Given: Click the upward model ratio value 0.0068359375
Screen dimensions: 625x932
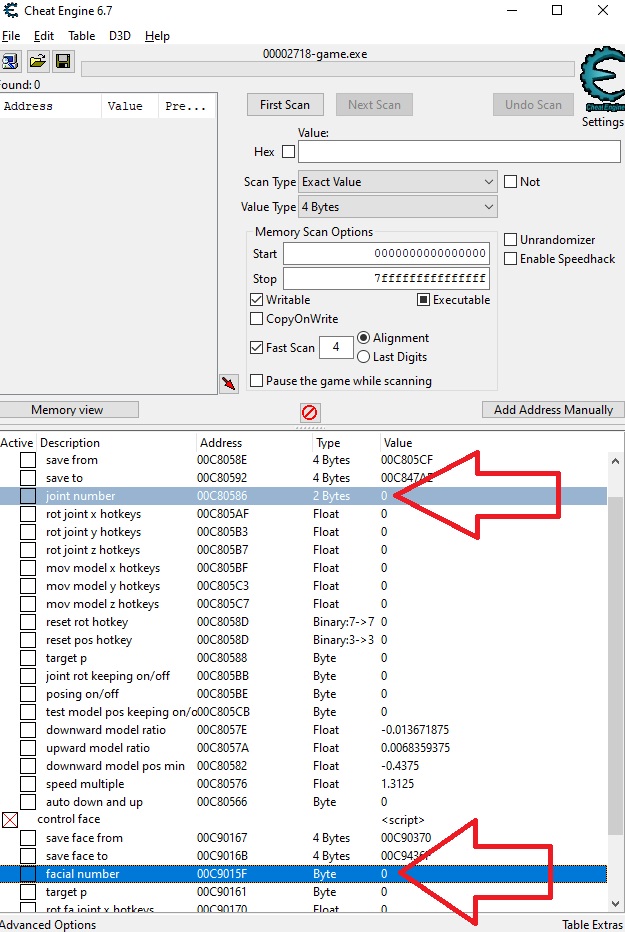Looking at the screenshot, I should point(415,748).
